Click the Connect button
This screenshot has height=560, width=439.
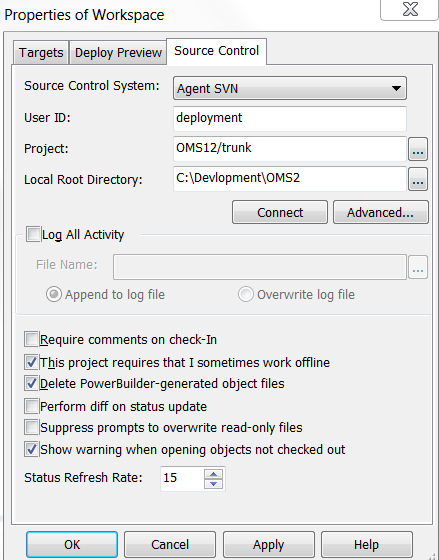coord(280,212)
